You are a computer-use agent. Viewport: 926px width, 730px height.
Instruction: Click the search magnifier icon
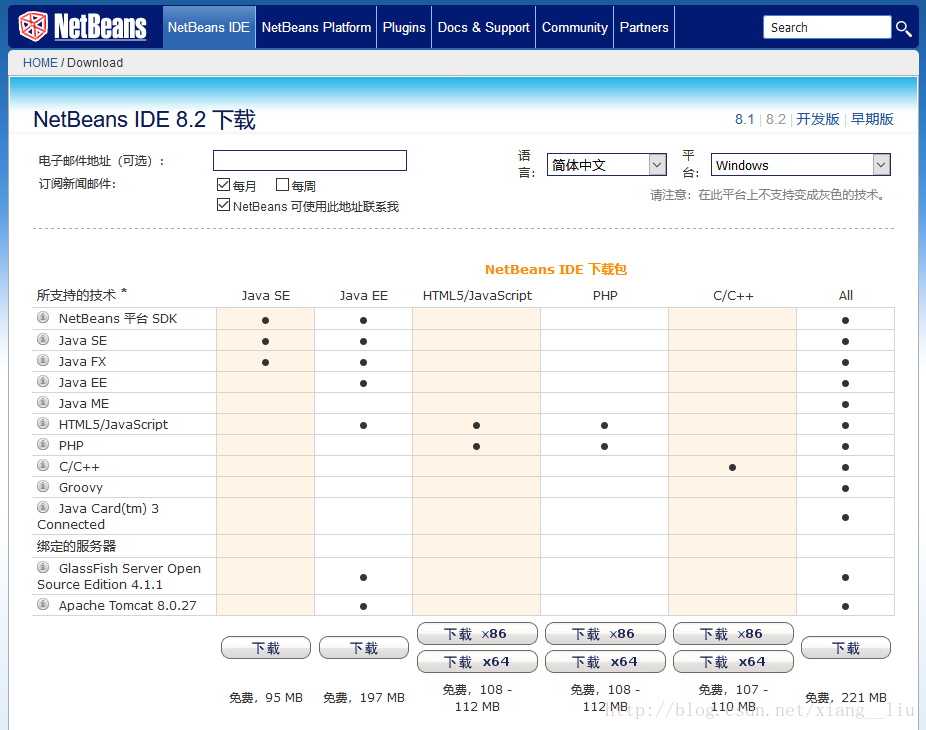pyautogui.click(x=903, y=28)
